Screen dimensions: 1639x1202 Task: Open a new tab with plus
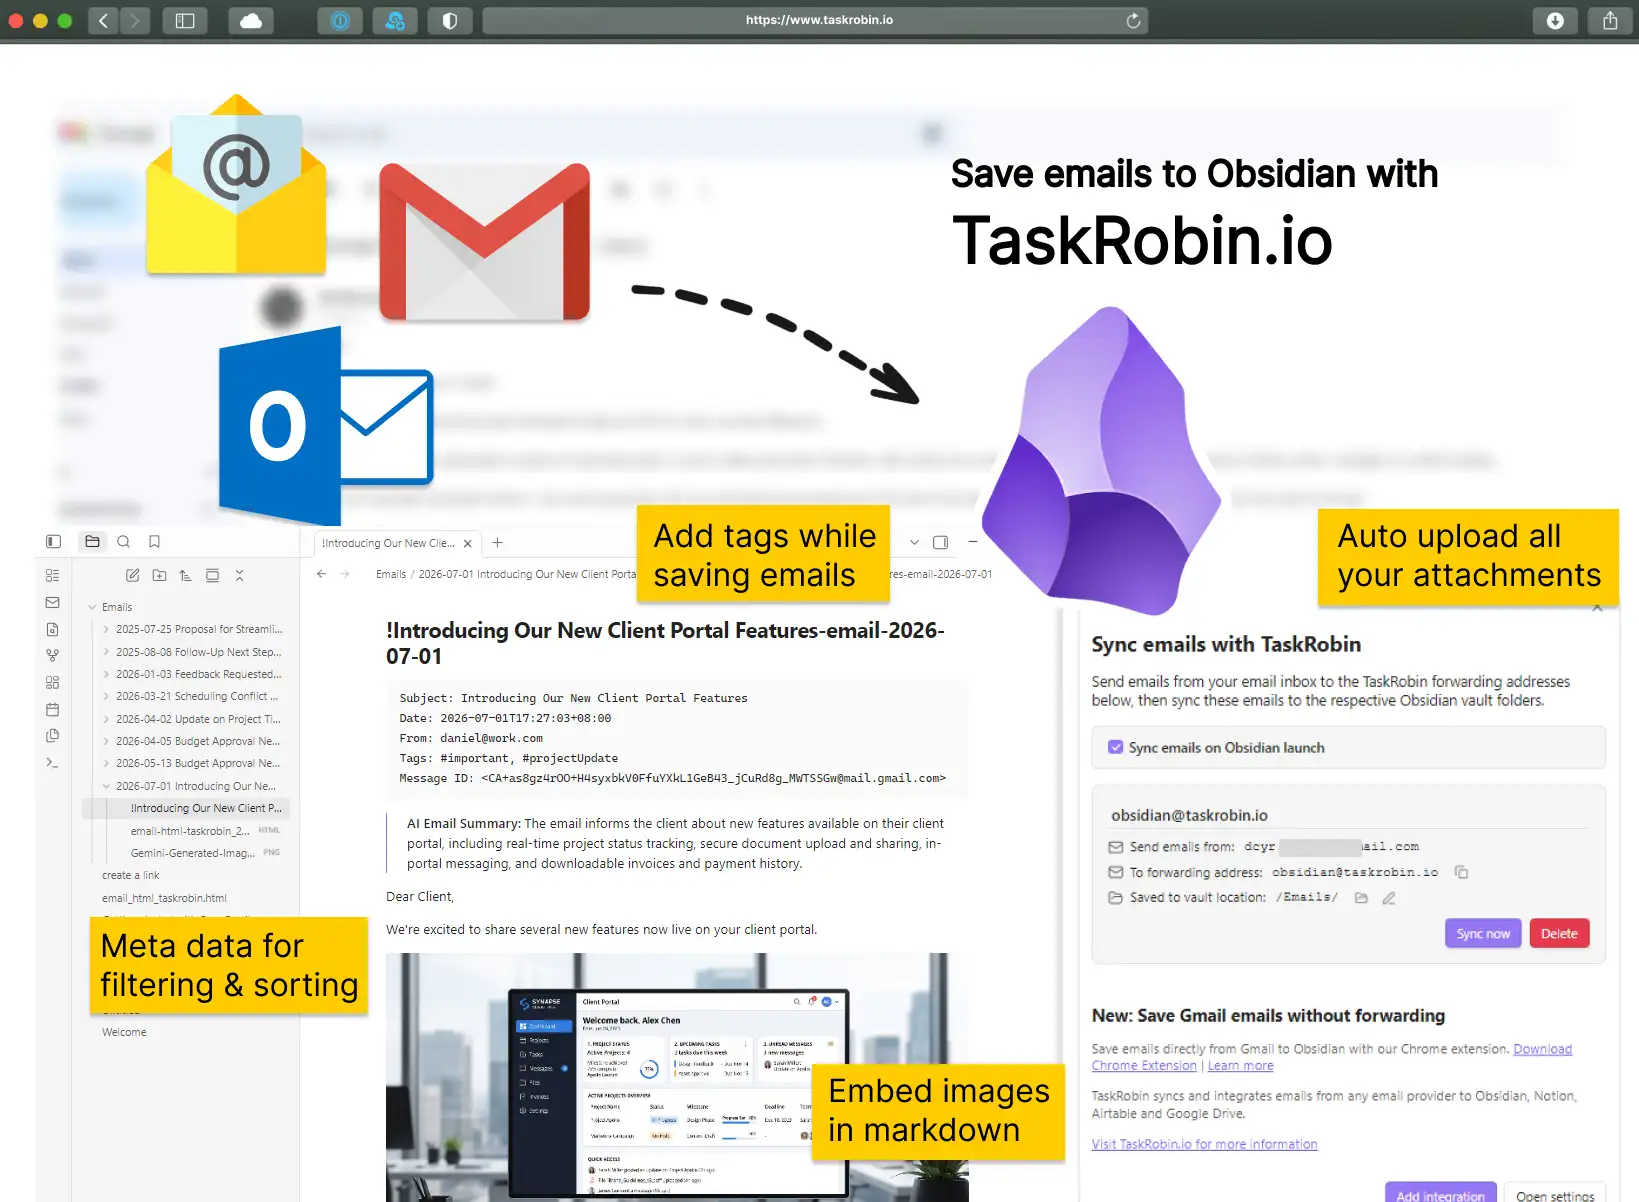497,543
